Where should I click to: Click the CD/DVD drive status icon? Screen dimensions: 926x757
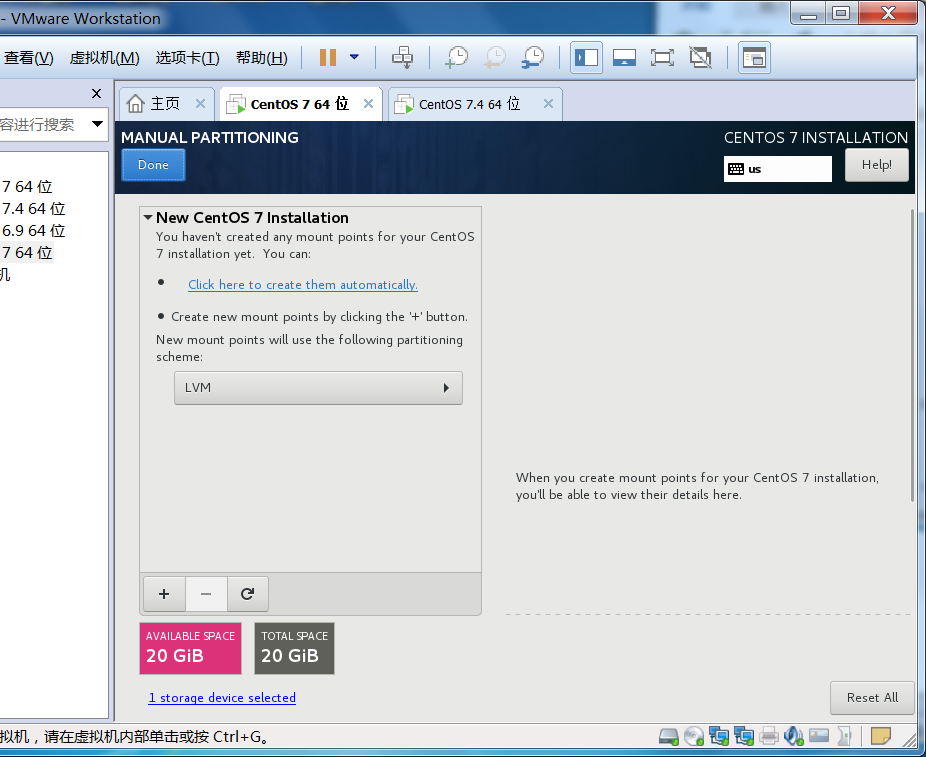pos(694,736)
